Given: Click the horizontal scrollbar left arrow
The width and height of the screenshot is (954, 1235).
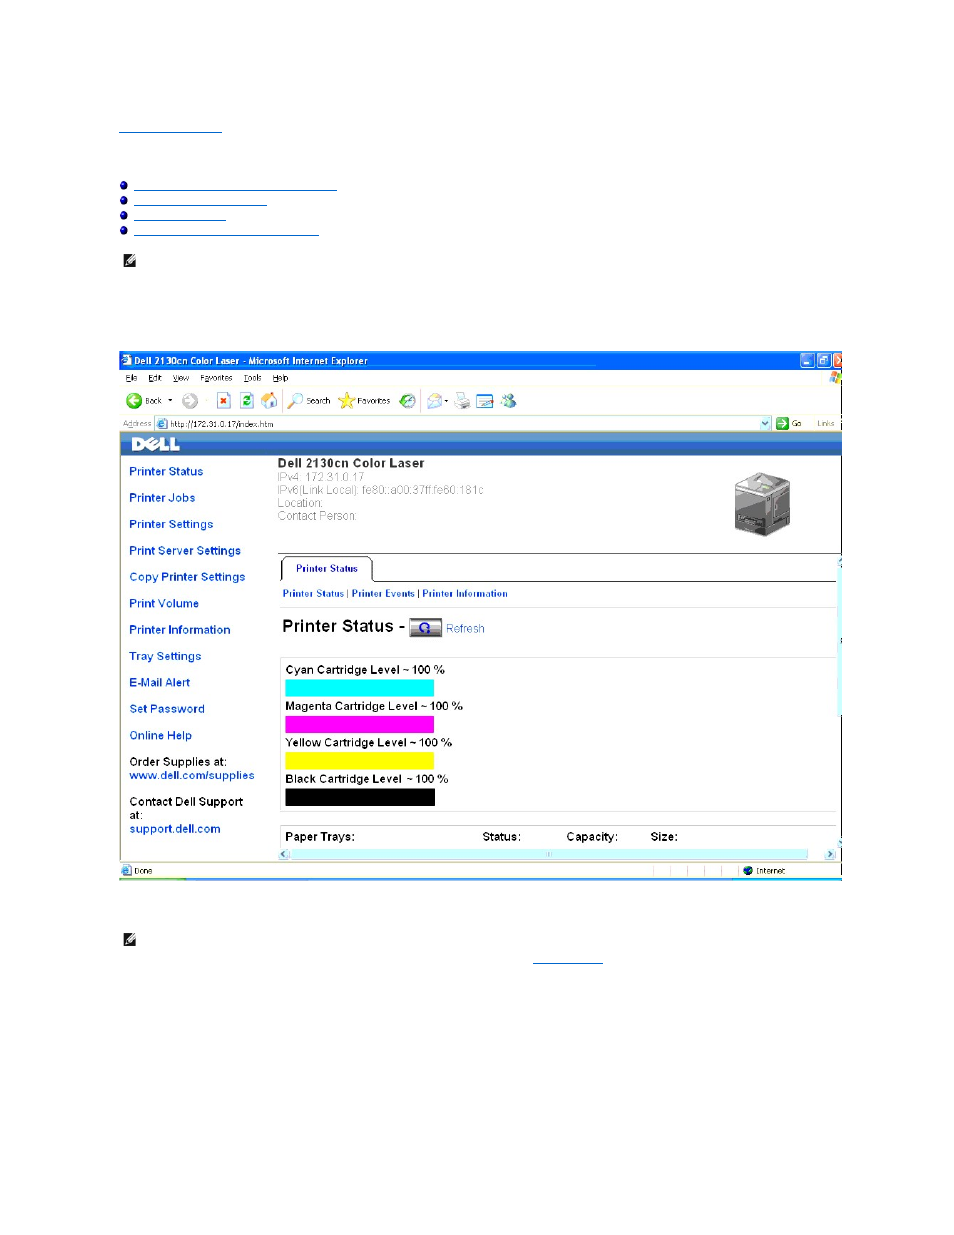Looking at the screenshot, I should click(x=285, y=854).
